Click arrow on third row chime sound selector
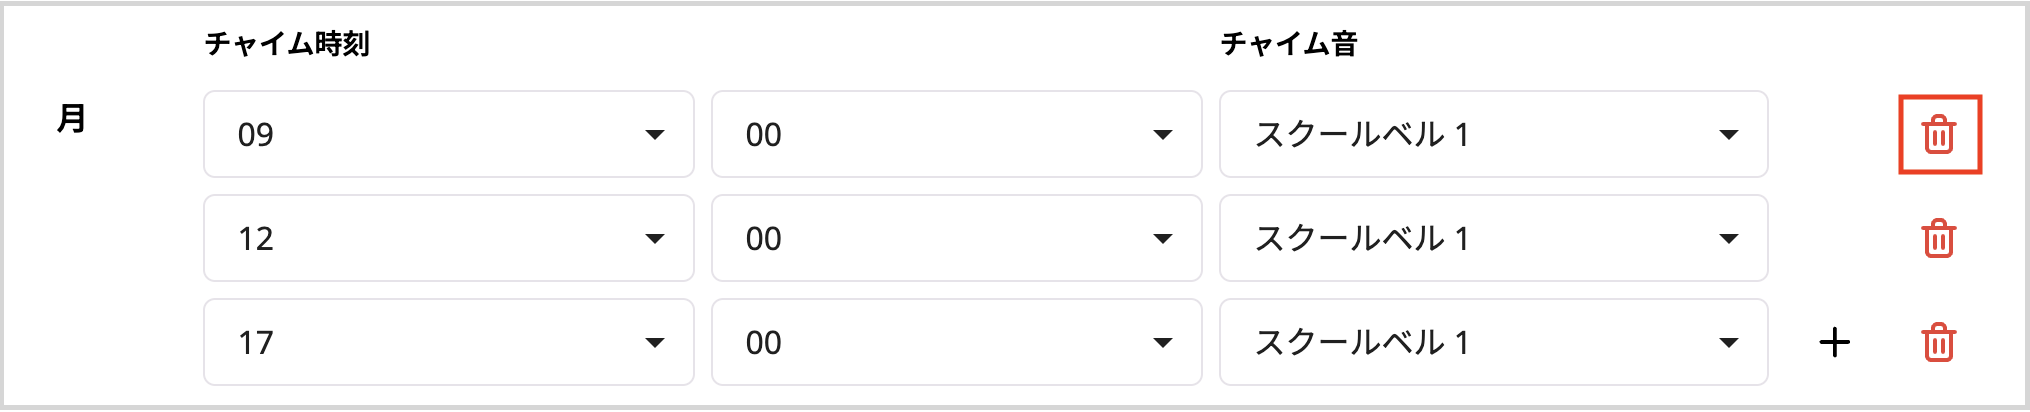 click(1729, 343)
